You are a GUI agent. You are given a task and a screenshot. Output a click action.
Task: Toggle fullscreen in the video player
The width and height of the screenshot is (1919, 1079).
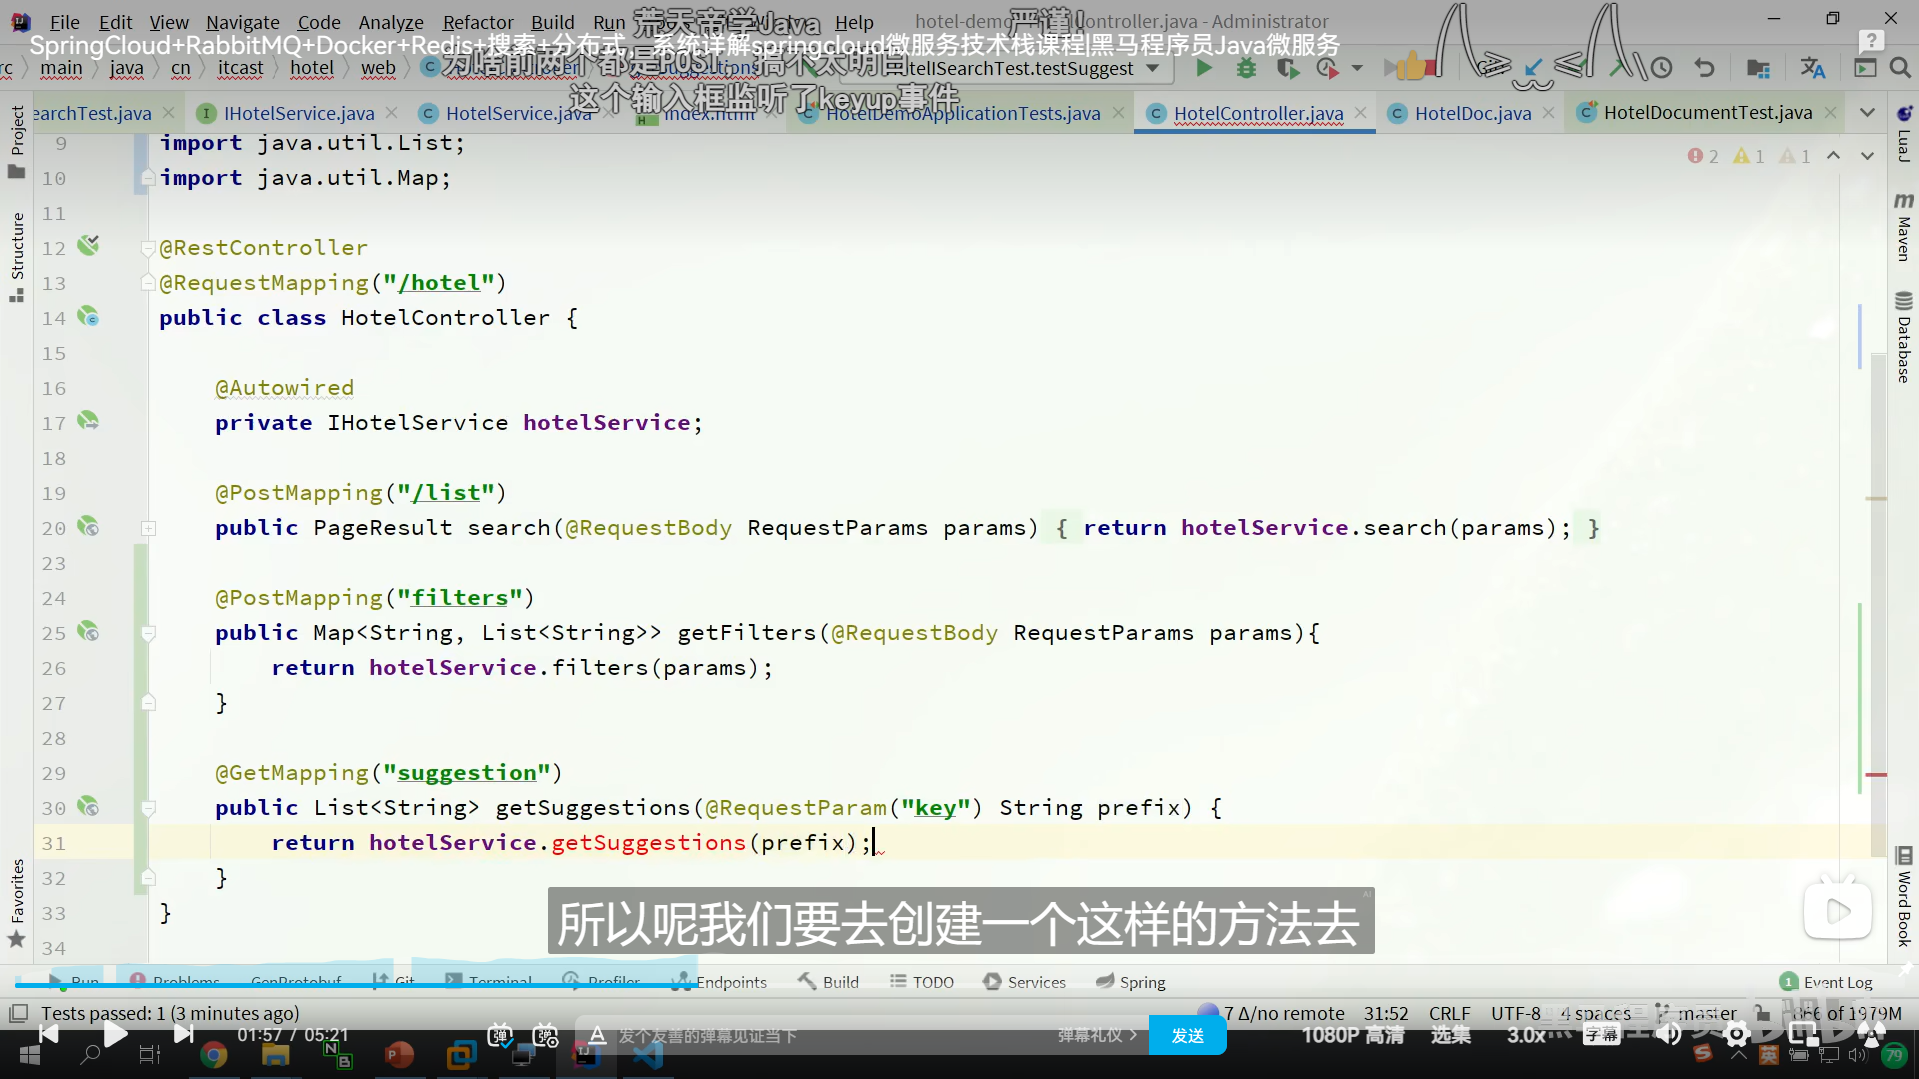tap(1871, 1034)
